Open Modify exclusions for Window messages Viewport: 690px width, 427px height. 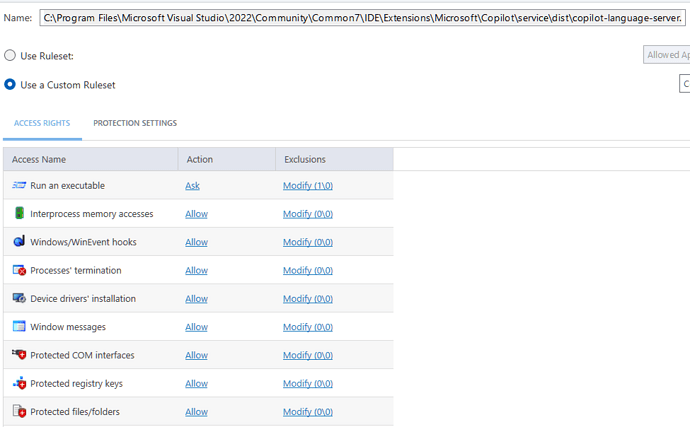click(x=308, y=327)
